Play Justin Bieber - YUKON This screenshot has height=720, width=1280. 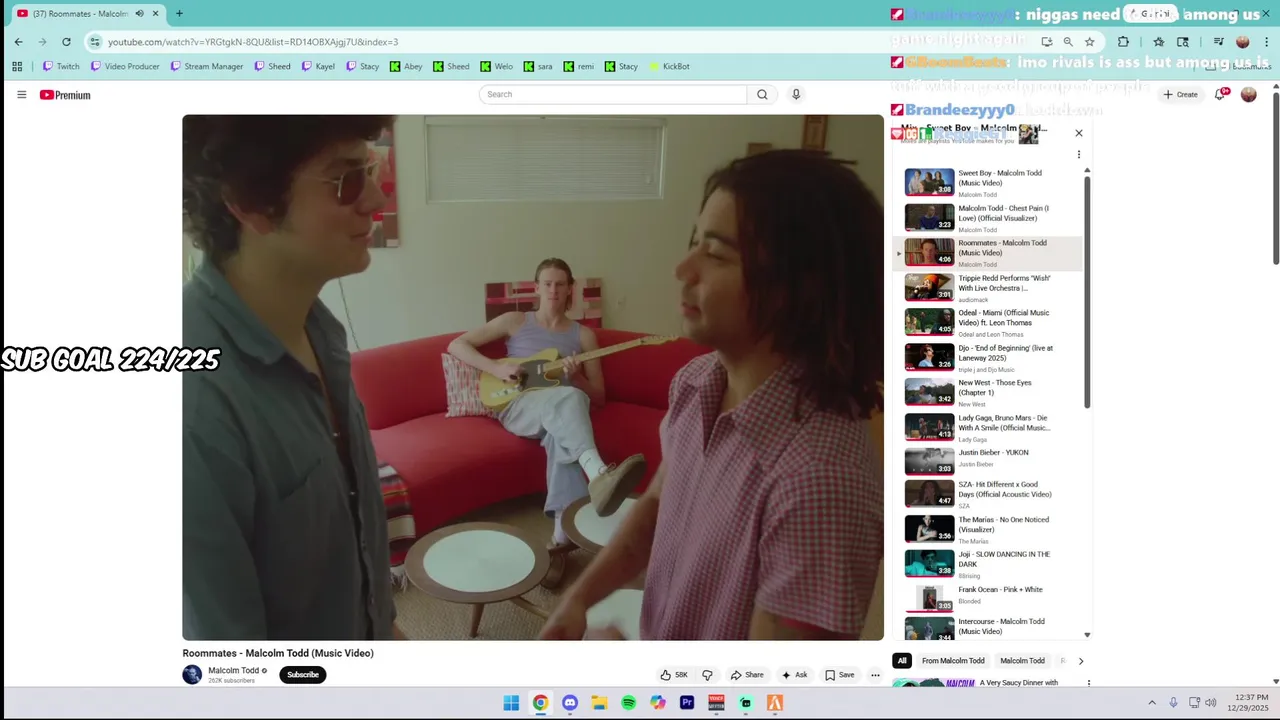(985, 462)
